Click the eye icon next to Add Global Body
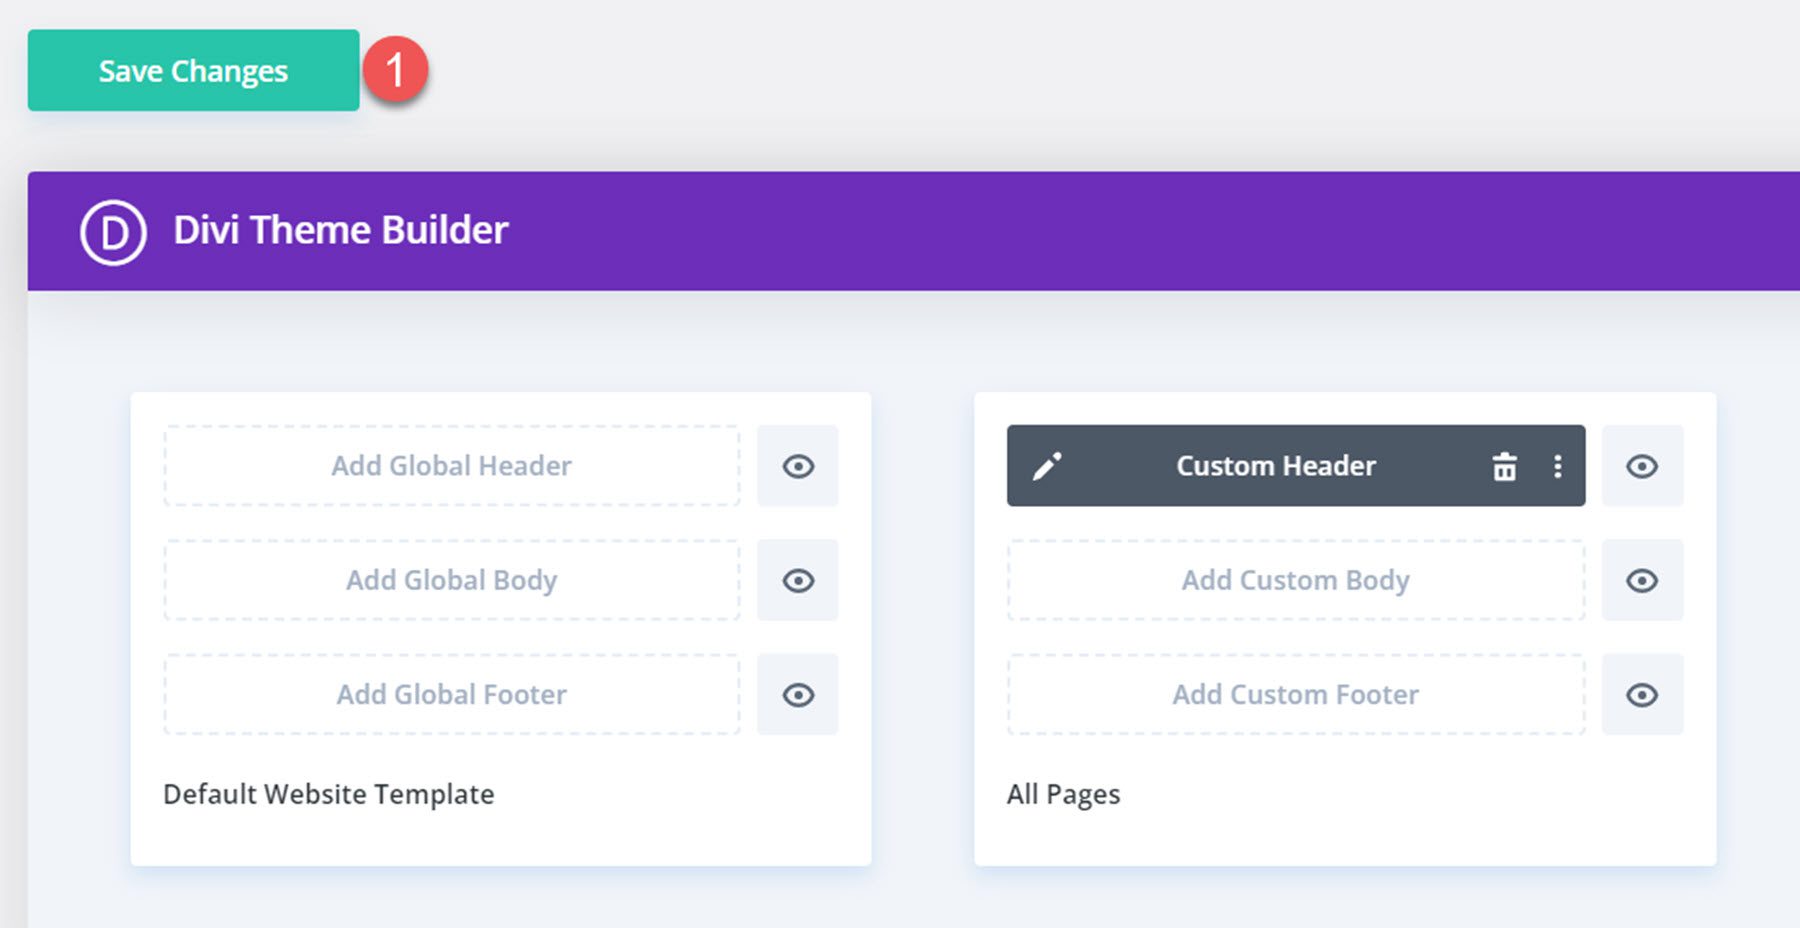The width and height of the screenshot is (1800, 928). pos(797,580)
